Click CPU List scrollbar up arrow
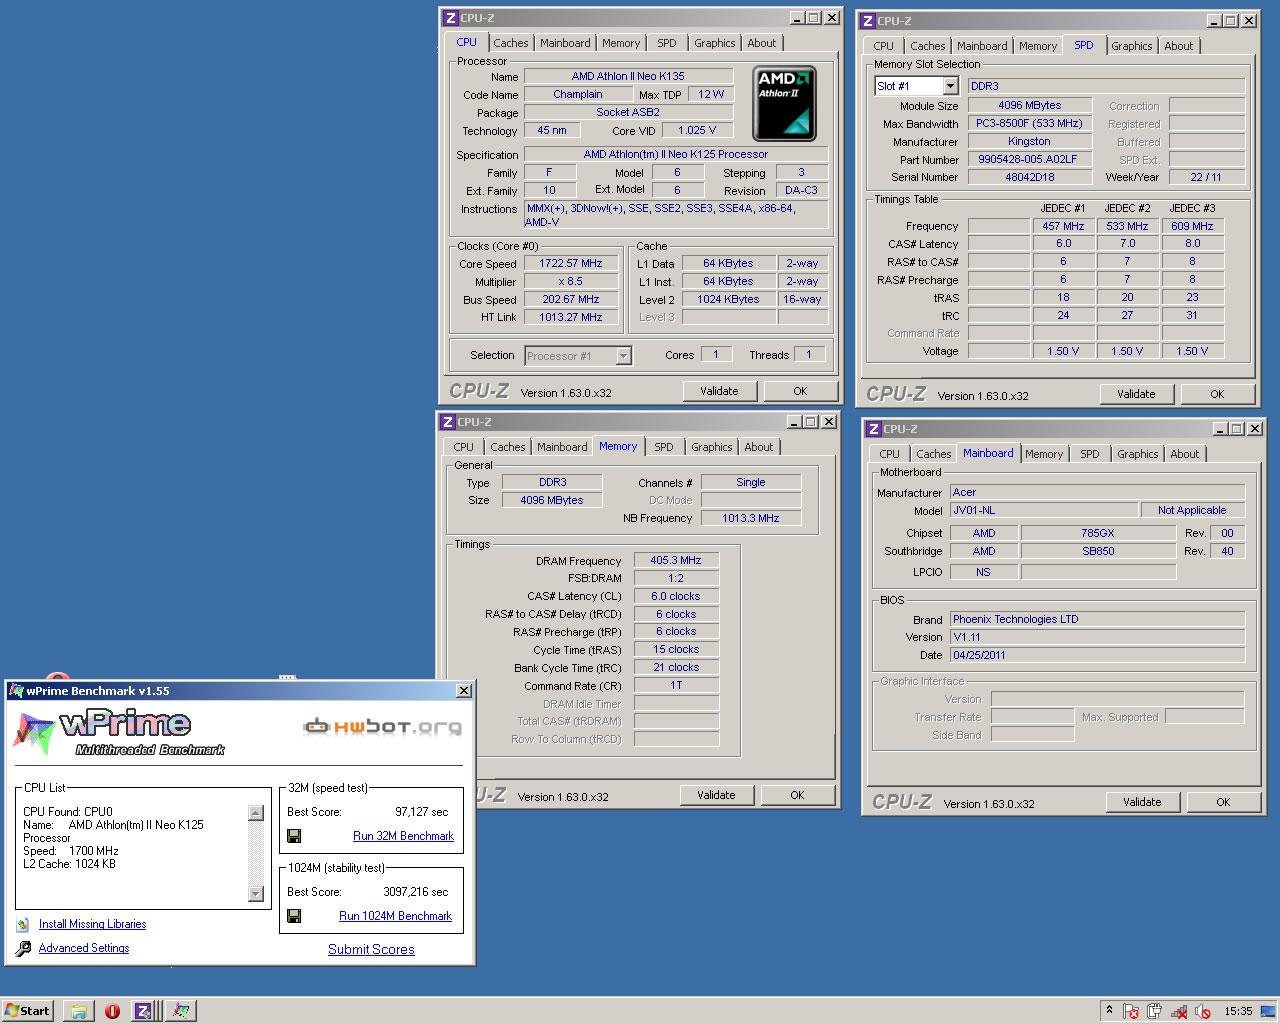Image resolution: width=1280 pixels, height=1024 pixels. (x=256, y=813)
